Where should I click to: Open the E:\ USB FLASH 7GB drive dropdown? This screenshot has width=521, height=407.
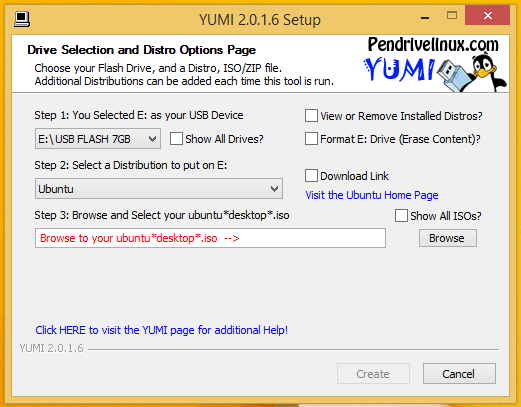click(x=98, y=139)
